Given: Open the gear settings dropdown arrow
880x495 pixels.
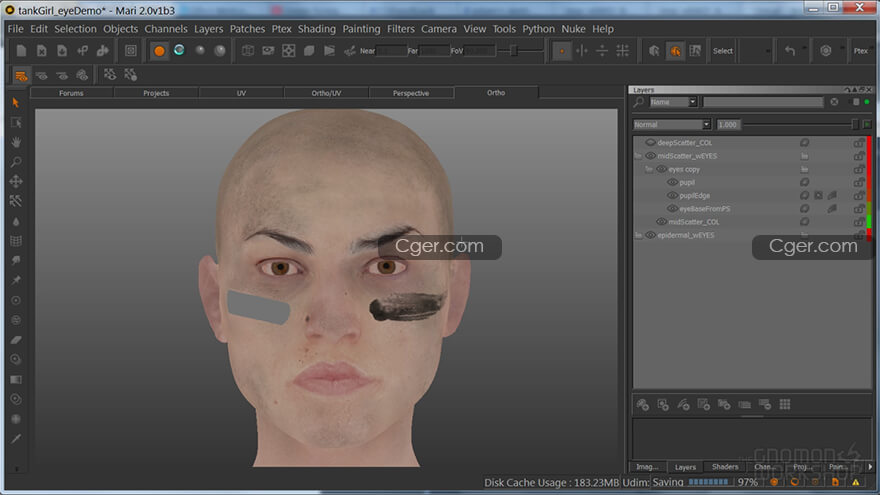Looking at the screenshot, I should (841, 48).
